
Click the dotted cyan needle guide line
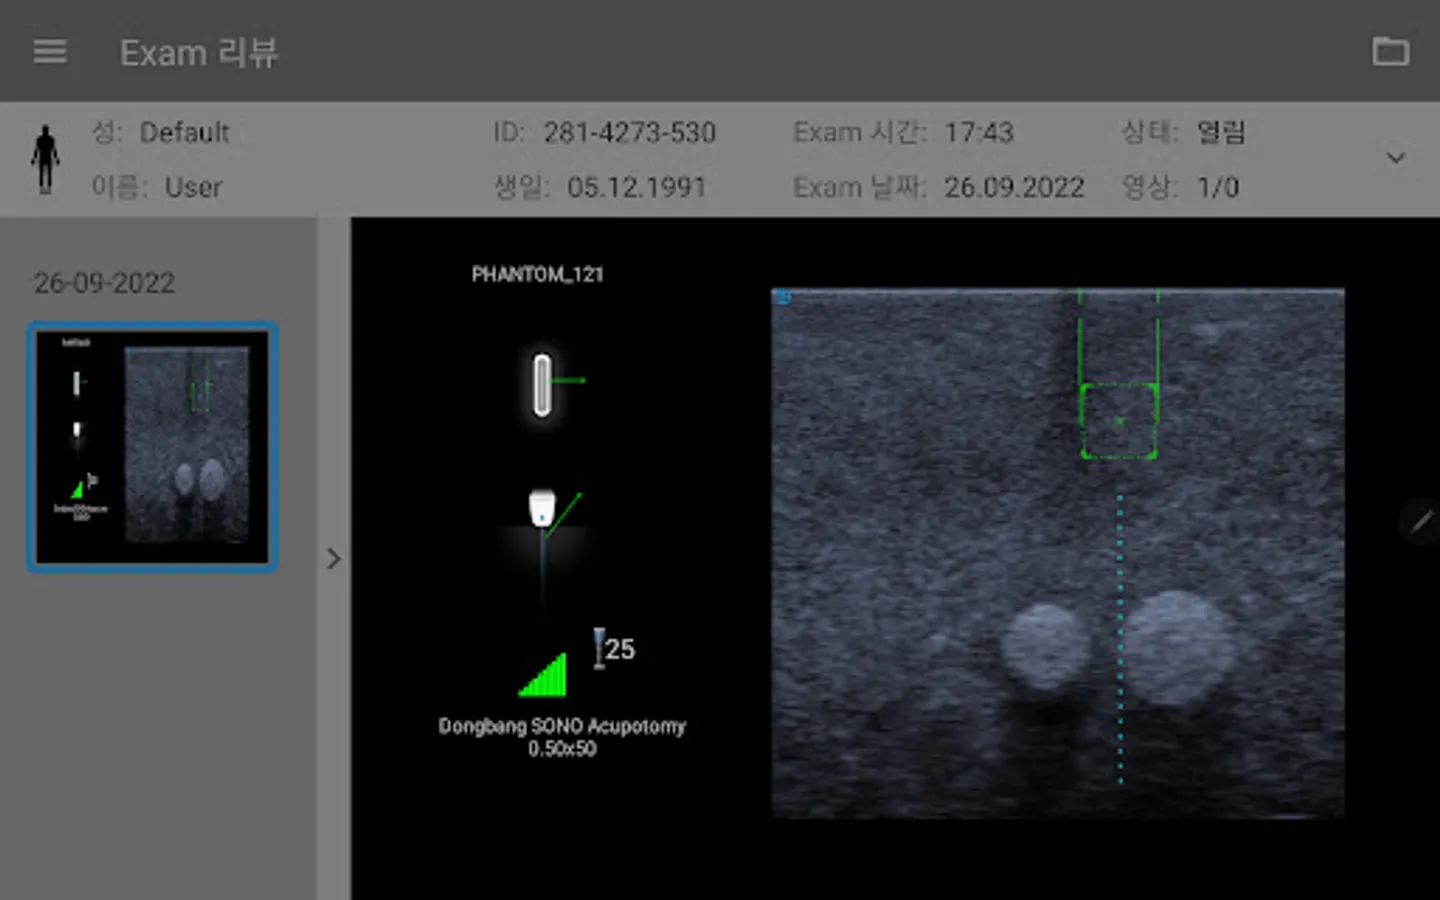[x=1120, y=640]
